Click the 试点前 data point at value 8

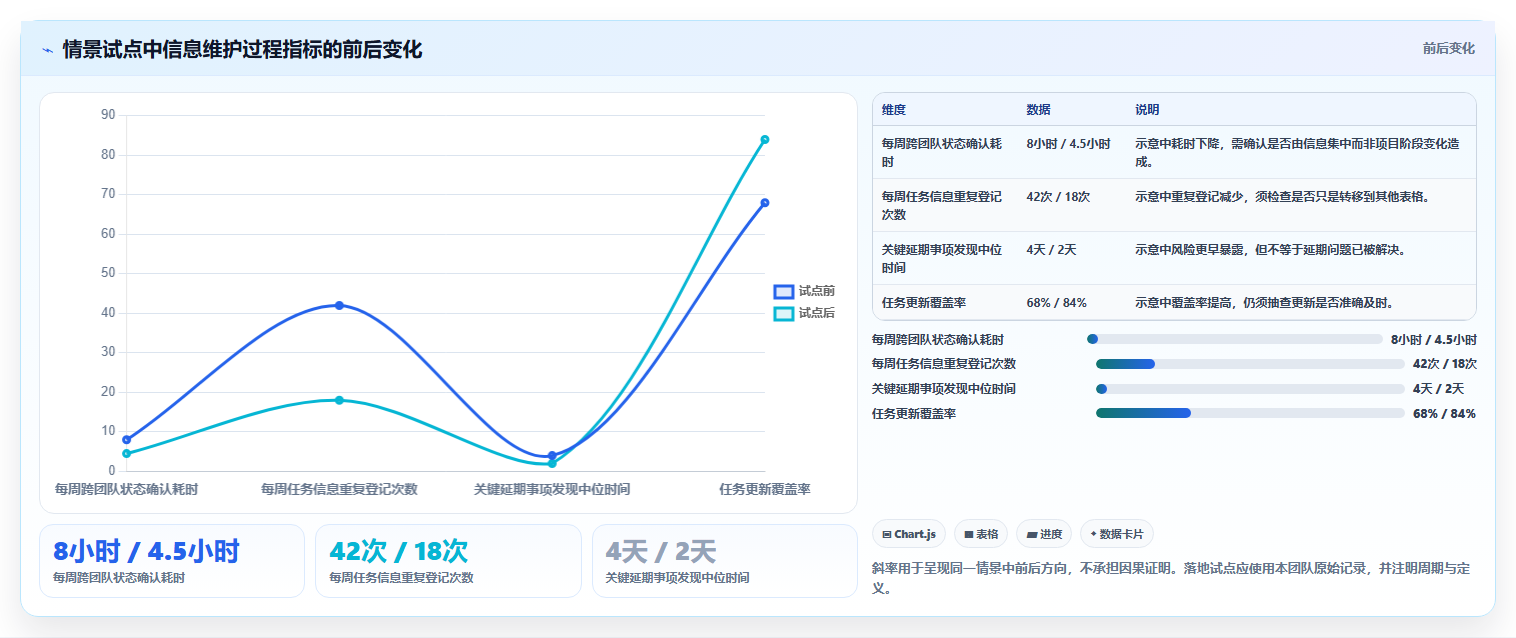tap(126, 440)
